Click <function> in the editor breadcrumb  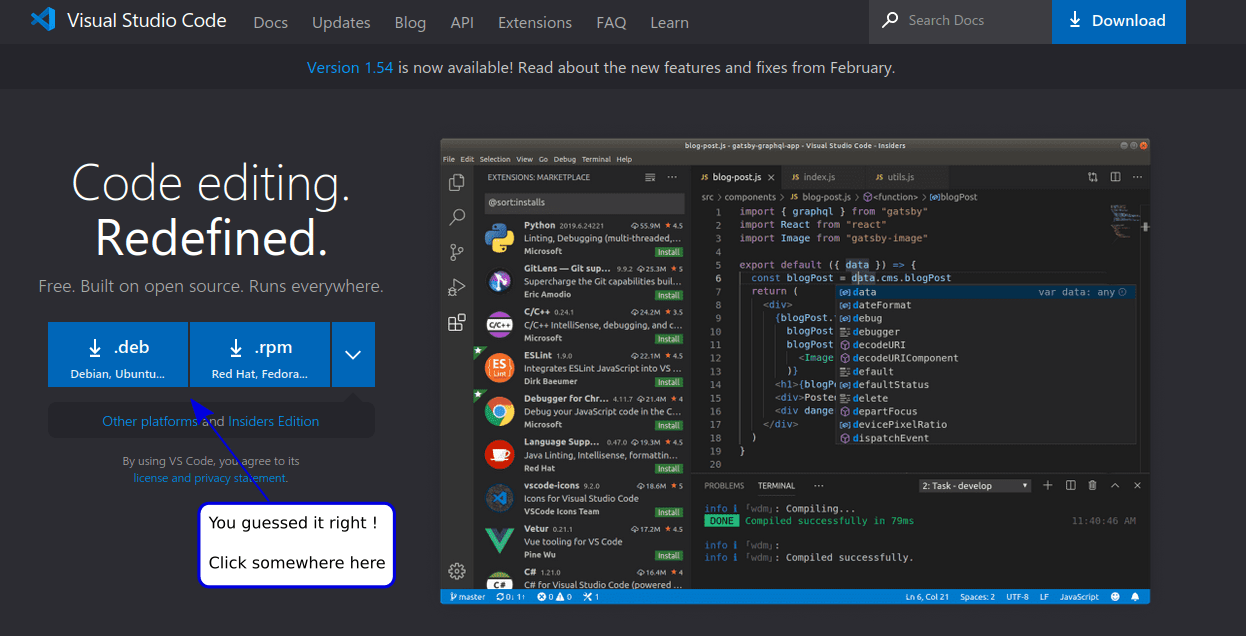coord(896,197)
